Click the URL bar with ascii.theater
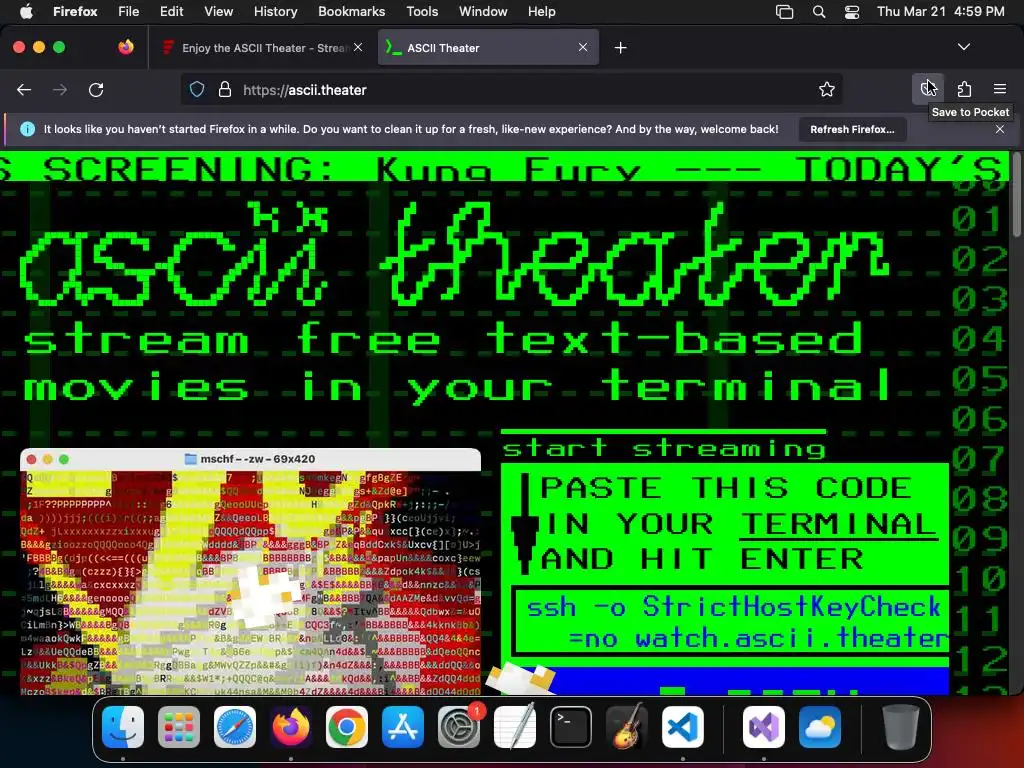The width and height of the screenshot is (1024, 768). coord(511,89)
